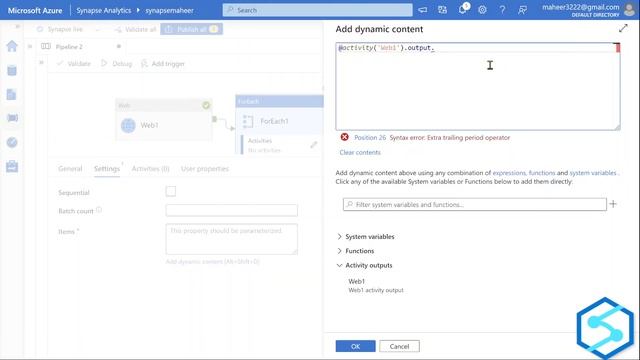The image size is (640, 360).
Task: Click inside the dynamic content expression editor
Action: (478, 87)
